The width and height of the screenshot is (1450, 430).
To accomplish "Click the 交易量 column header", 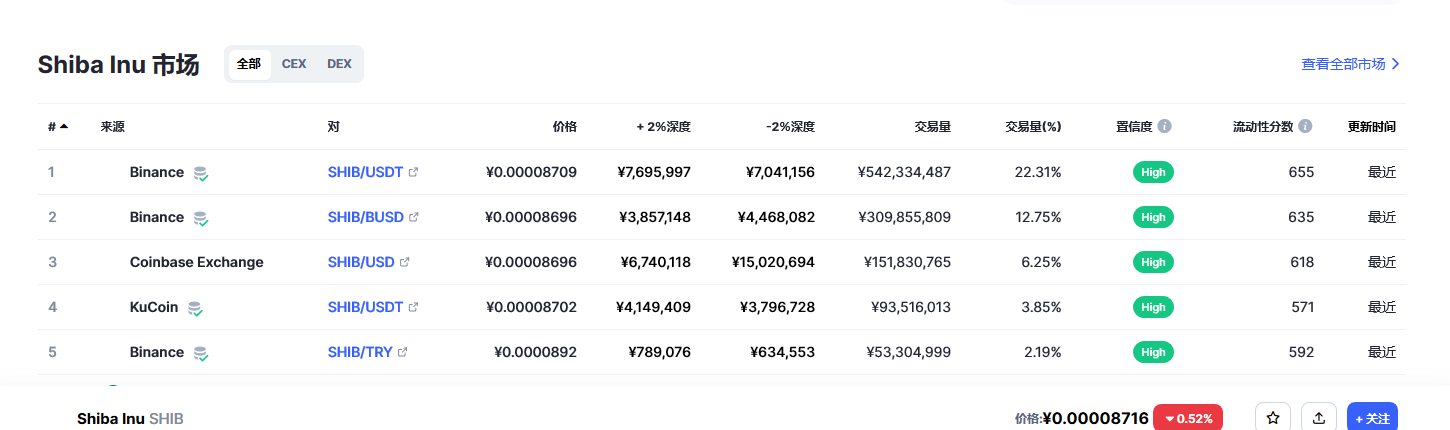I will point(932,127).
